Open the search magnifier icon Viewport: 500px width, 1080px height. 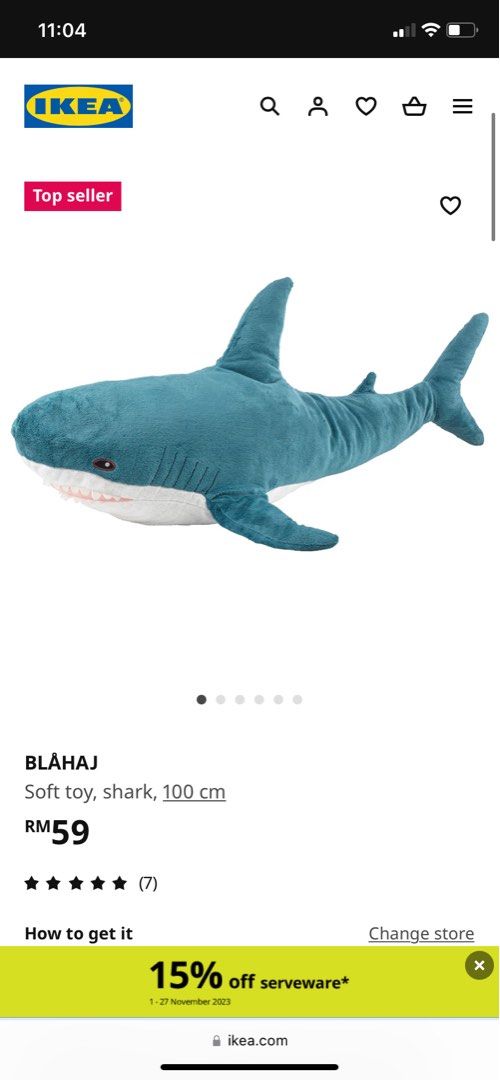coord(269,106)
